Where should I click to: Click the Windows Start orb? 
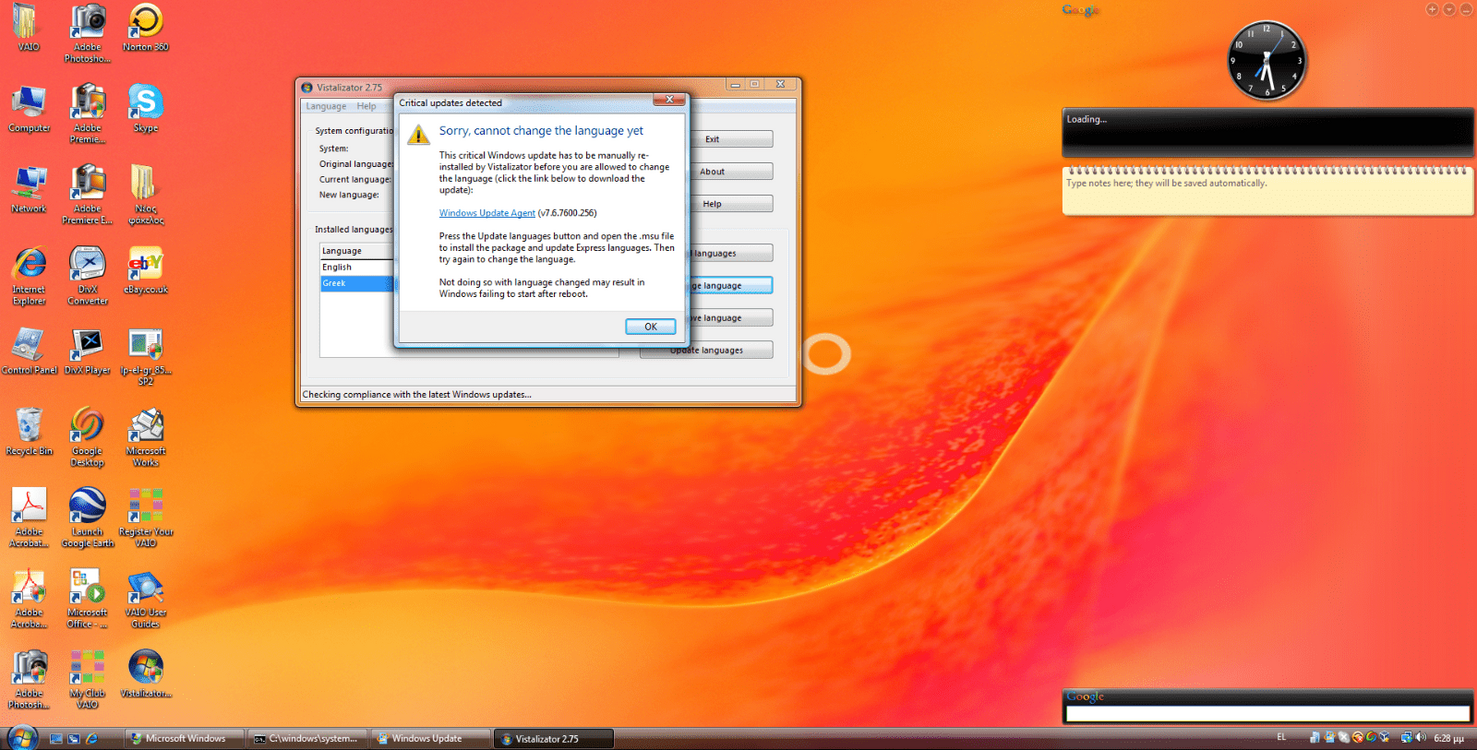pyautogui.click(x=21, y=738)
